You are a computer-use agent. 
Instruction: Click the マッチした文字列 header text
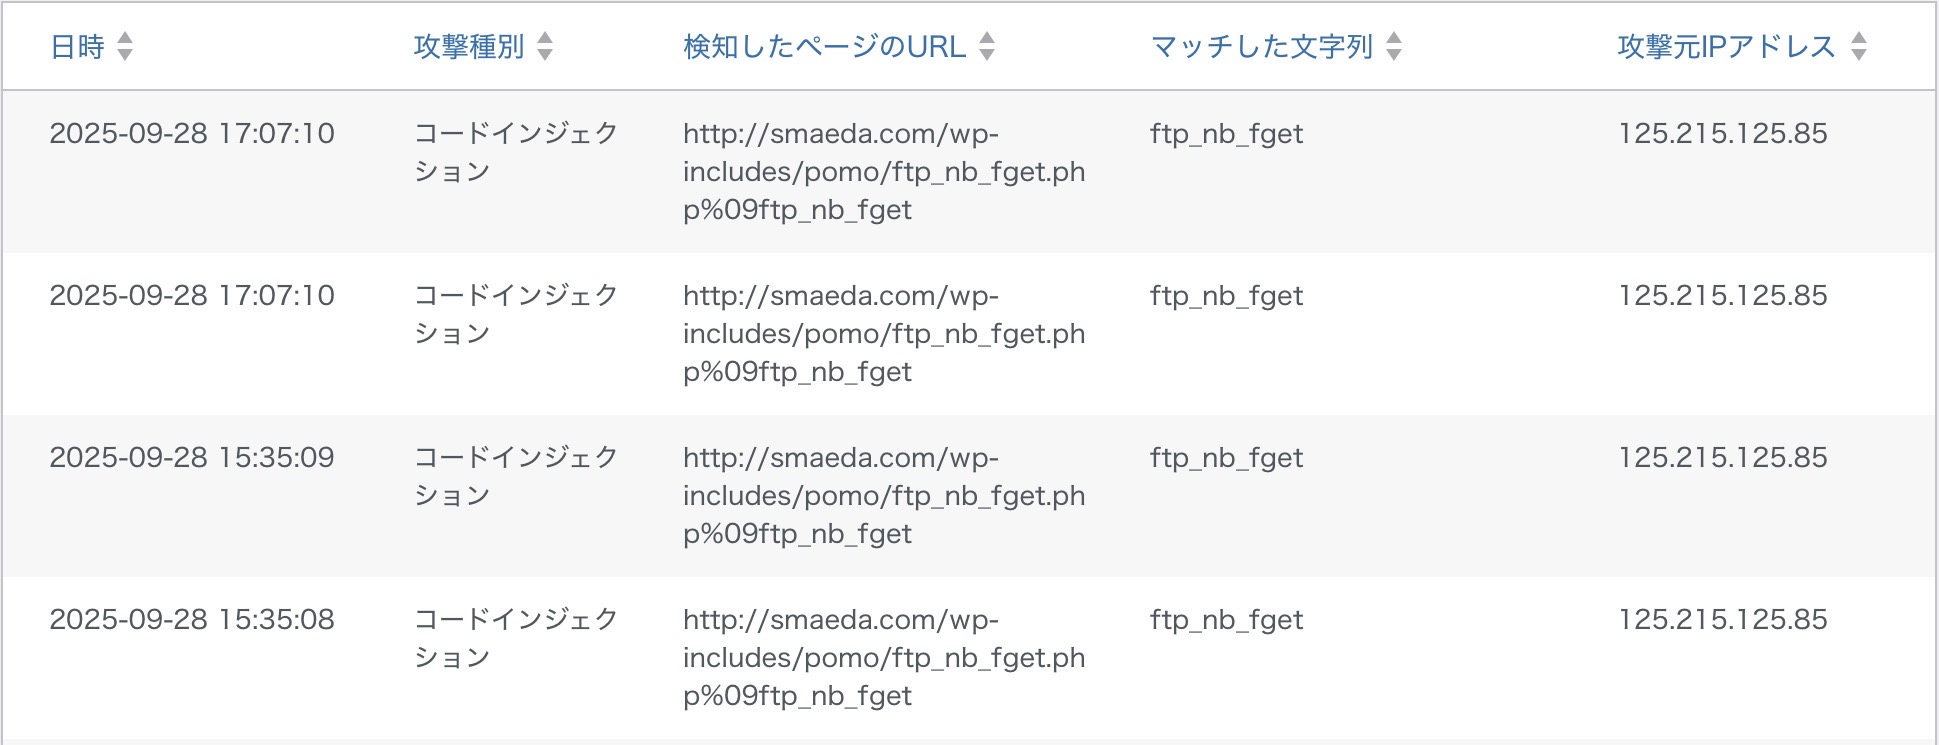pos(1262,47)
